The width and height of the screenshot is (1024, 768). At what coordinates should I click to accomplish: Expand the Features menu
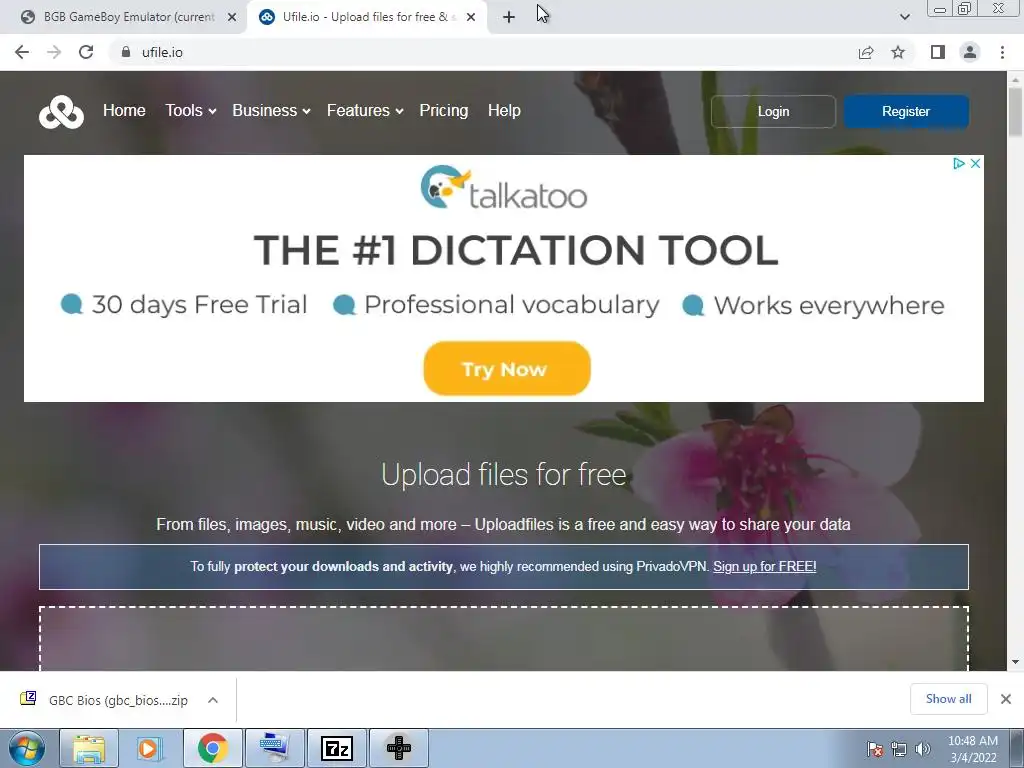(364, 110)
